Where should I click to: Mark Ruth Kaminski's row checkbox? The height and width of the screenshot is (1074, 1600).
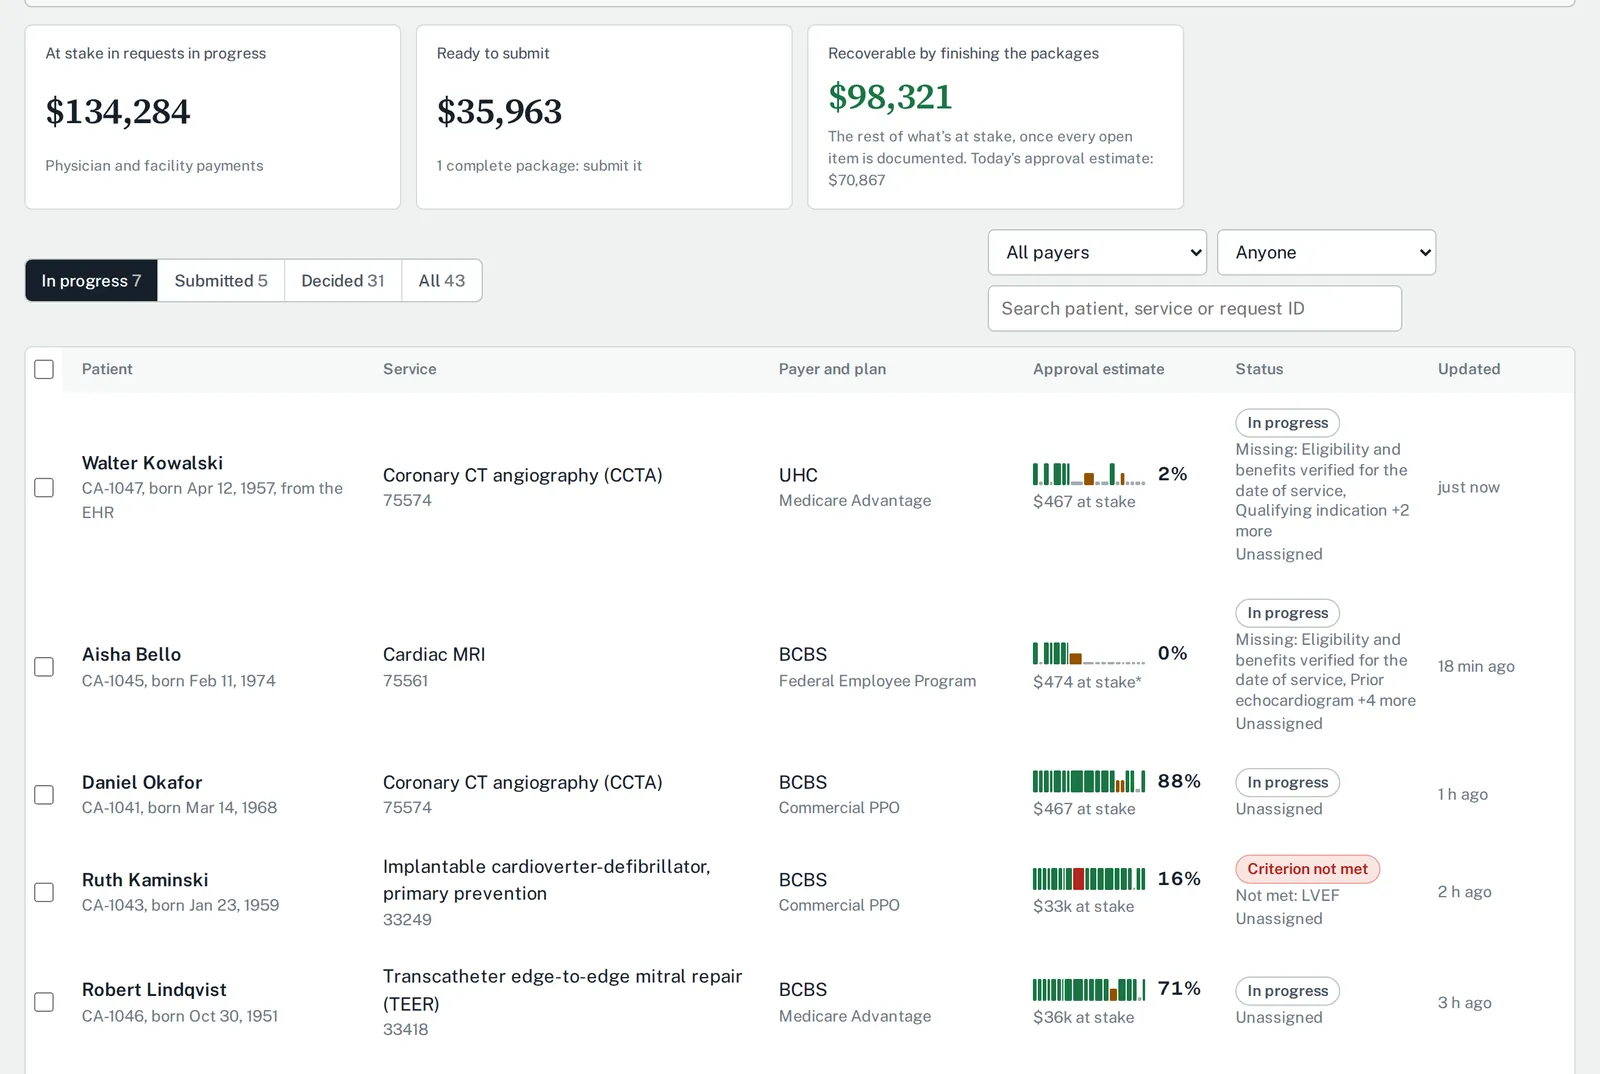pyautogui.click(x=44, y=892)
